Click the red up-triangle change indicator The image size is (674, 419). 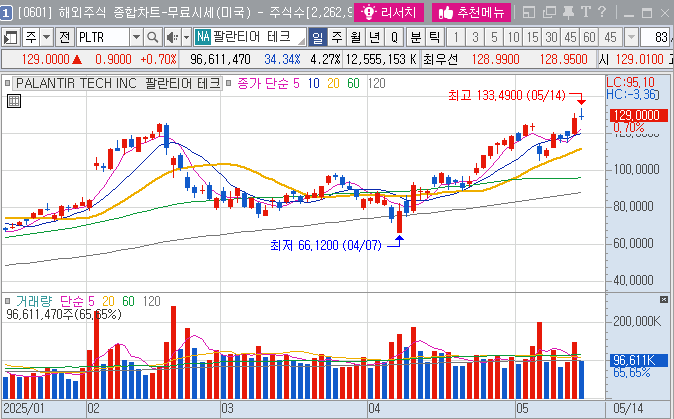click(77, 59)
